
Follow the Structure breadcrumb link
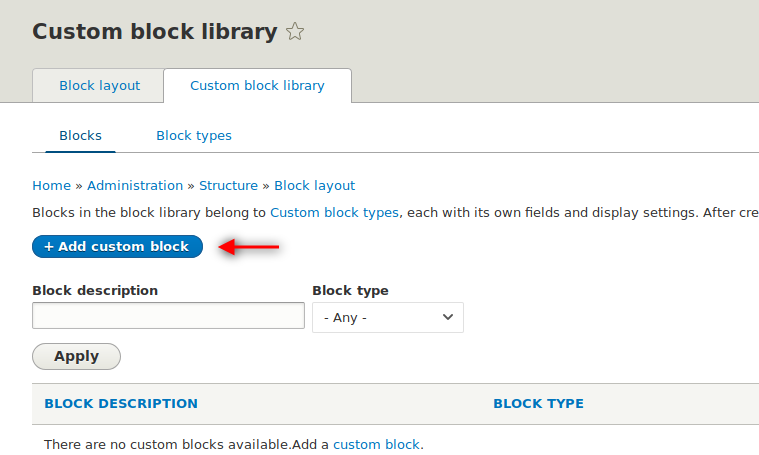click(x=228, y=185)
